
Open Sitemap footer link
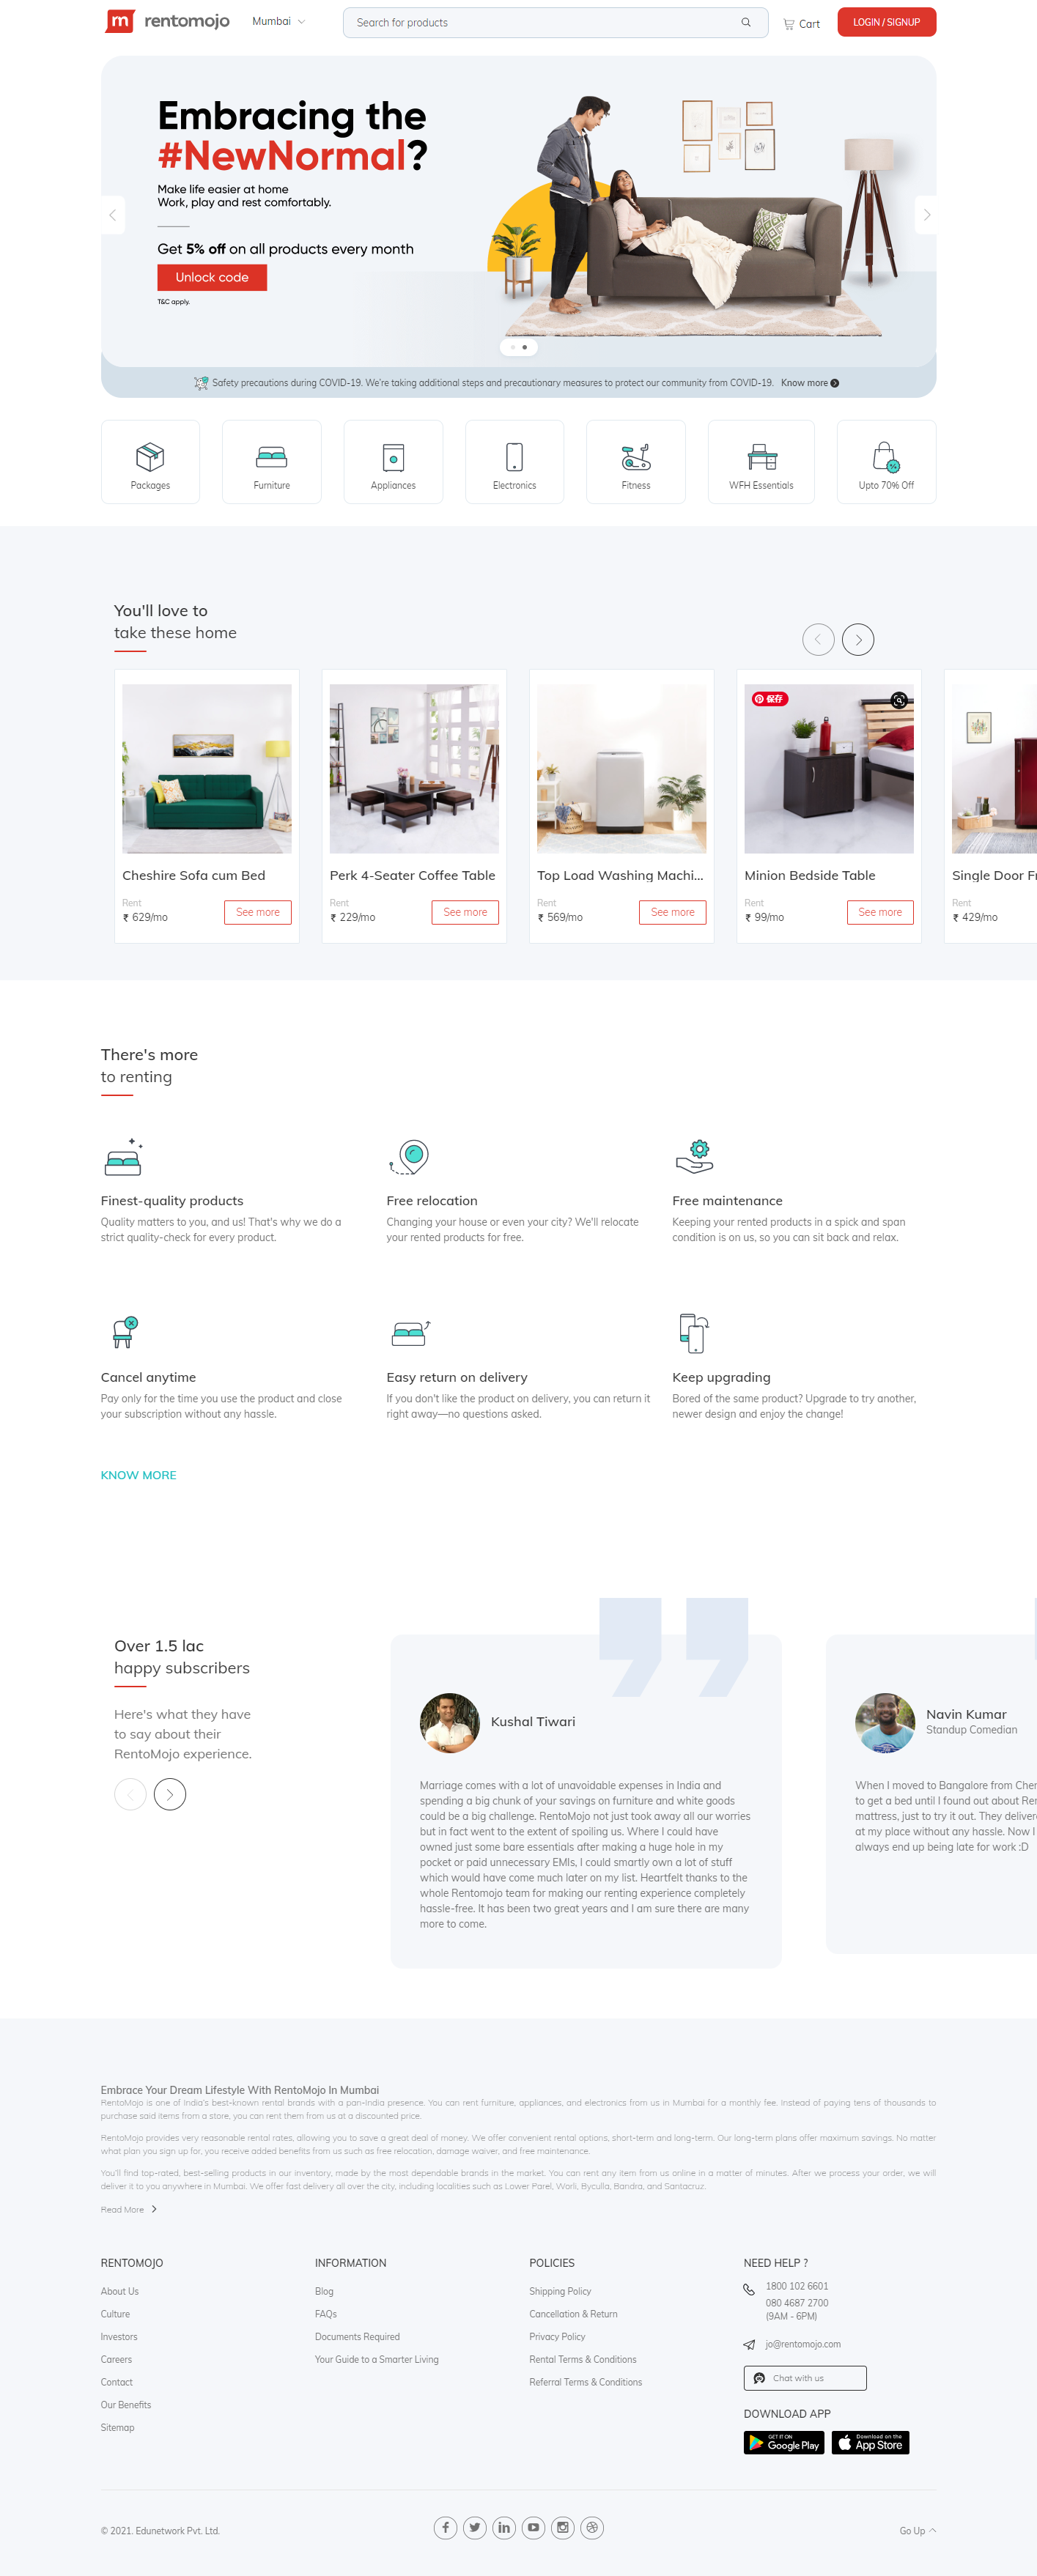tap(117, 2427)
